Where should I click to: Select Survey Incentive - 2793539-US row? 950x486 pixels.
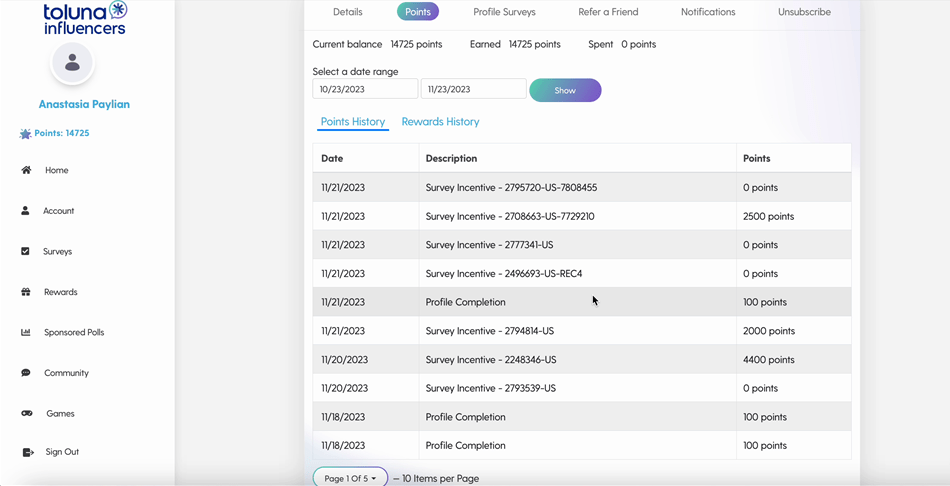coord(582,388)
